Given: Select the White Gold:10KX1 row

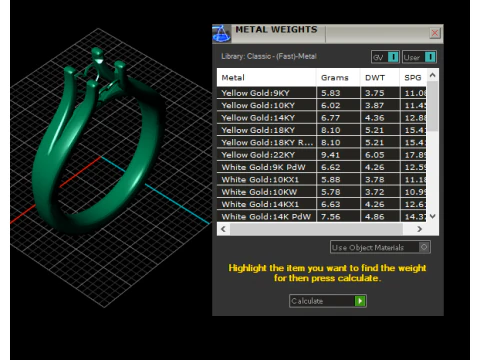Looking at the screenshot, I should [322, 179].
